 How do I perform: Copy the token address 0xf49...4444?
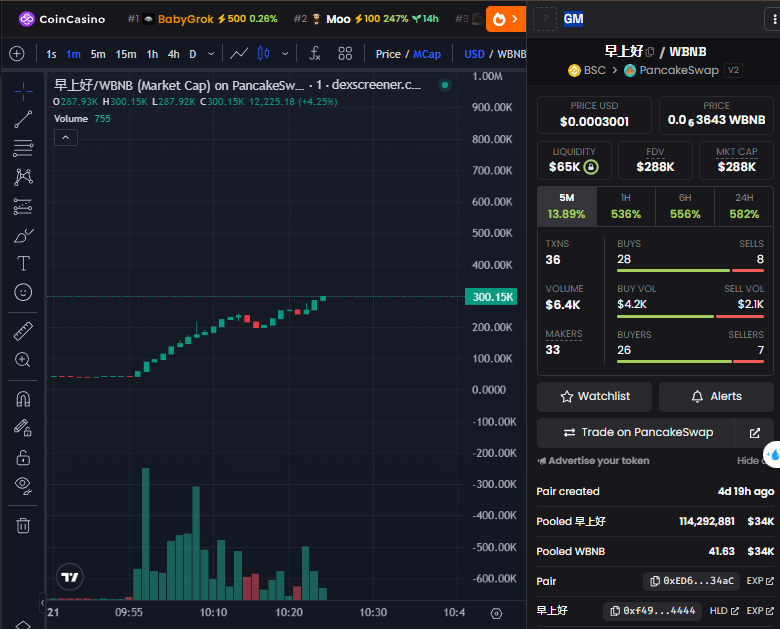pyautogui.click(x=653, y=611)
